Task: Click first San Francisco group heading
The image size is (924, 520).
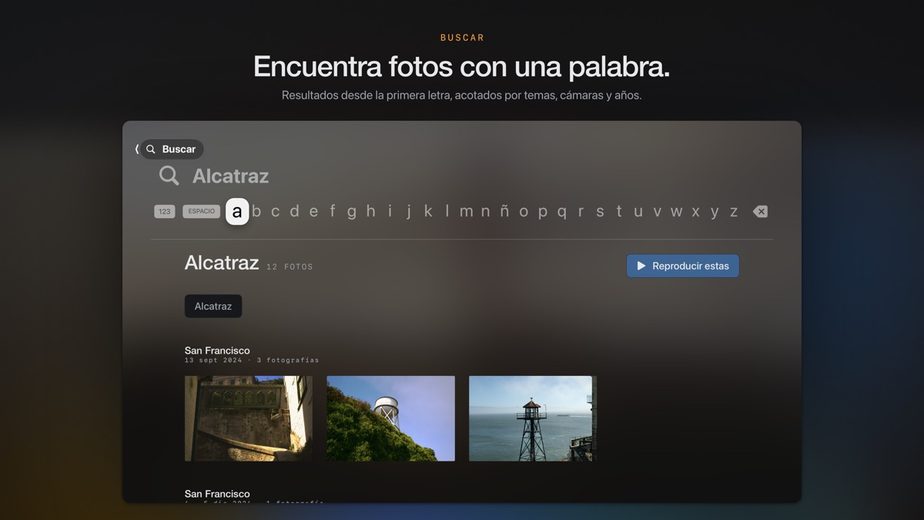Action: coord(217,350)
